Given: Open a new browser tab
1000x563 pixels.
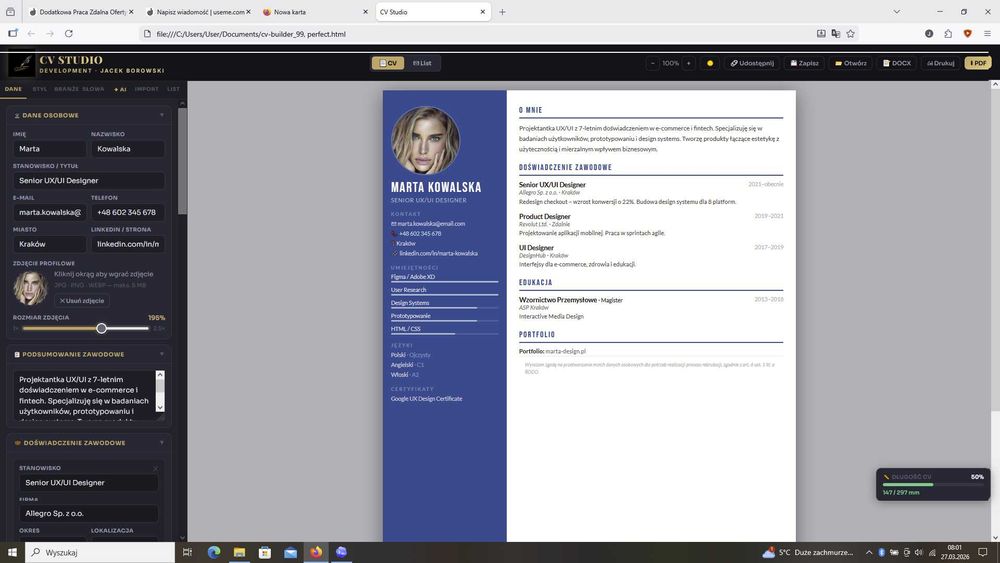Looking at the screenshot, I should click(502, 12).
